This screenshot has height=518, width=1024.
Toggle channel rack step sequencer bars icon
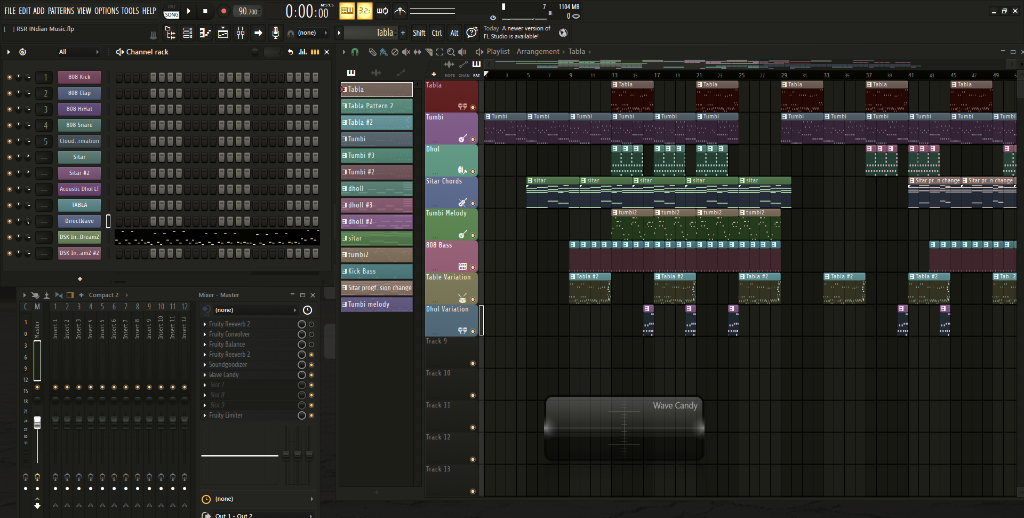315,52
